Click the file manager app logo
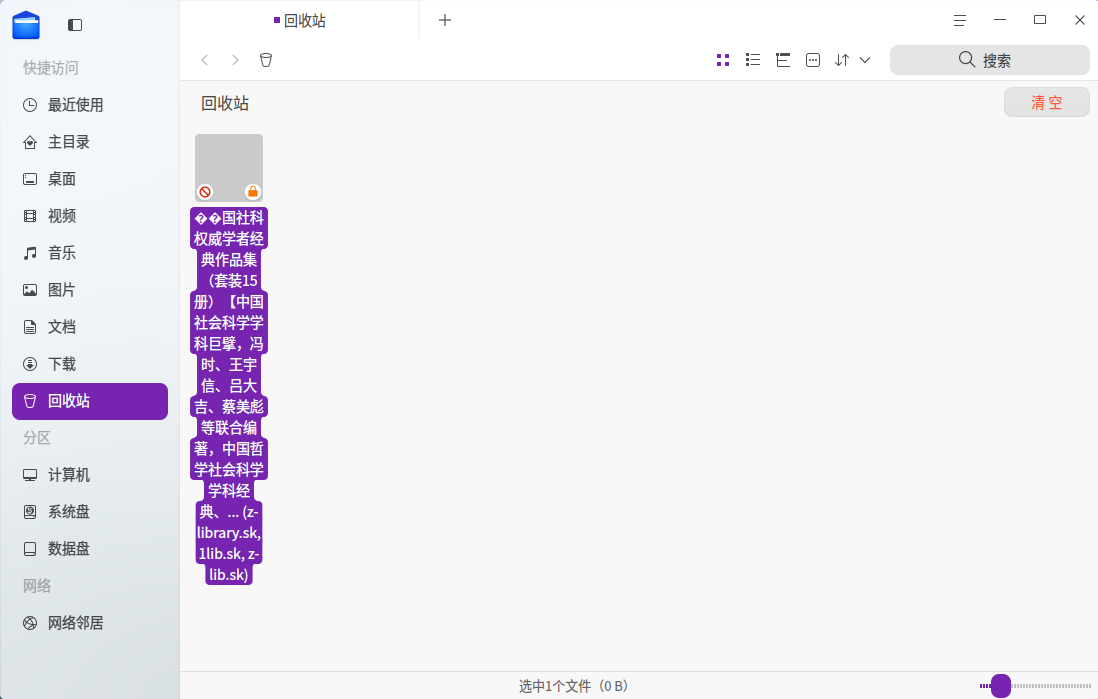Image resolution: width=1098 pixels, height=699 pixels. 26,25
